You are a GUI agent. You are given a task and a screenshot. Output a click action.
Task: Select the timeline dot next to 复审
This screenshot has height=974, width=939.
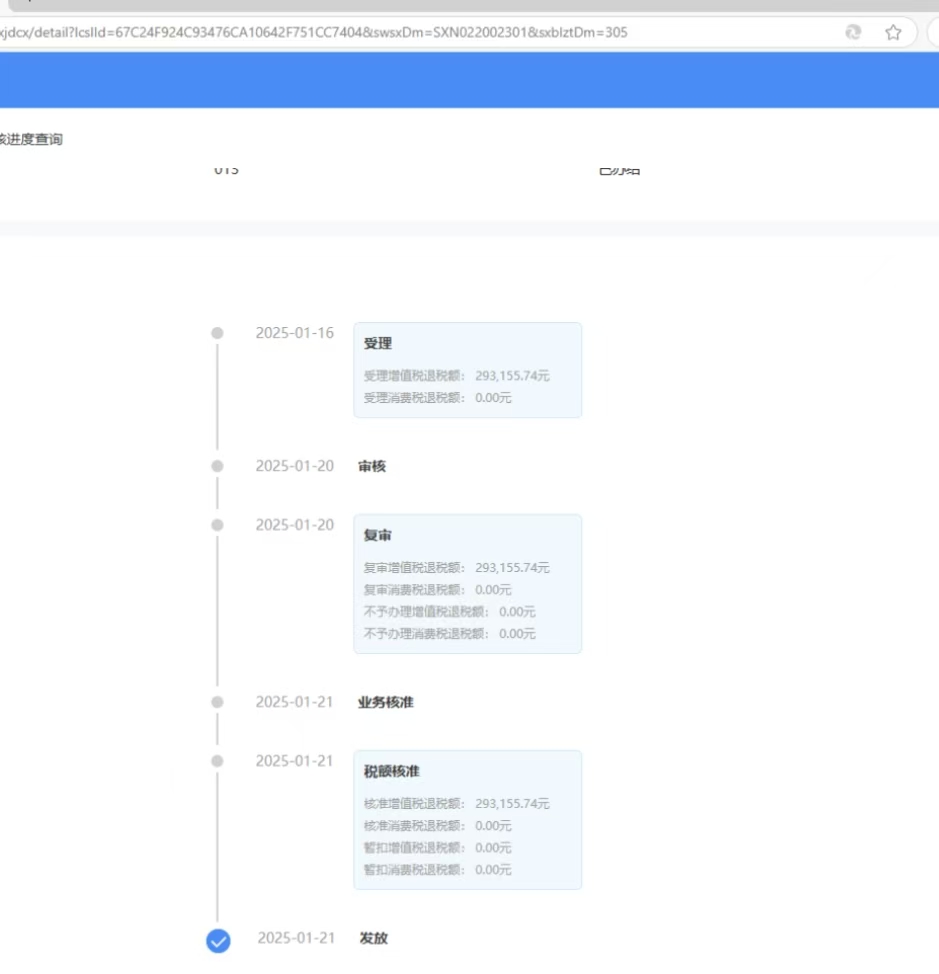pyautogui.click(x=217, y=525)
